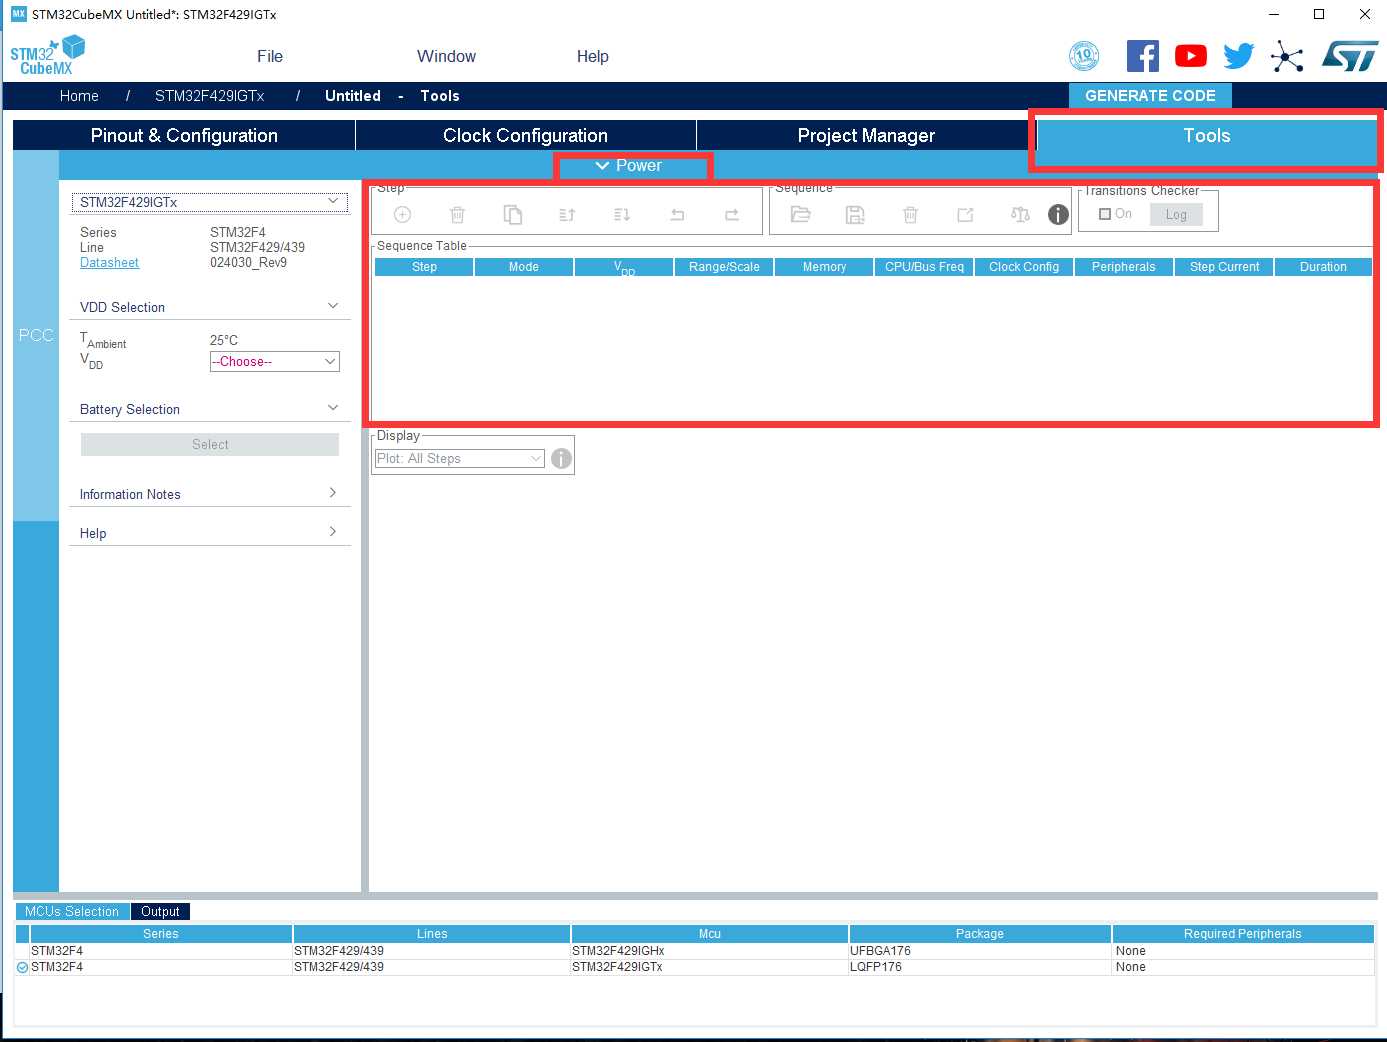The width and height of the screenshot is (1387, 1042).
Task: Click the Step column header
Action: [424, 267]
